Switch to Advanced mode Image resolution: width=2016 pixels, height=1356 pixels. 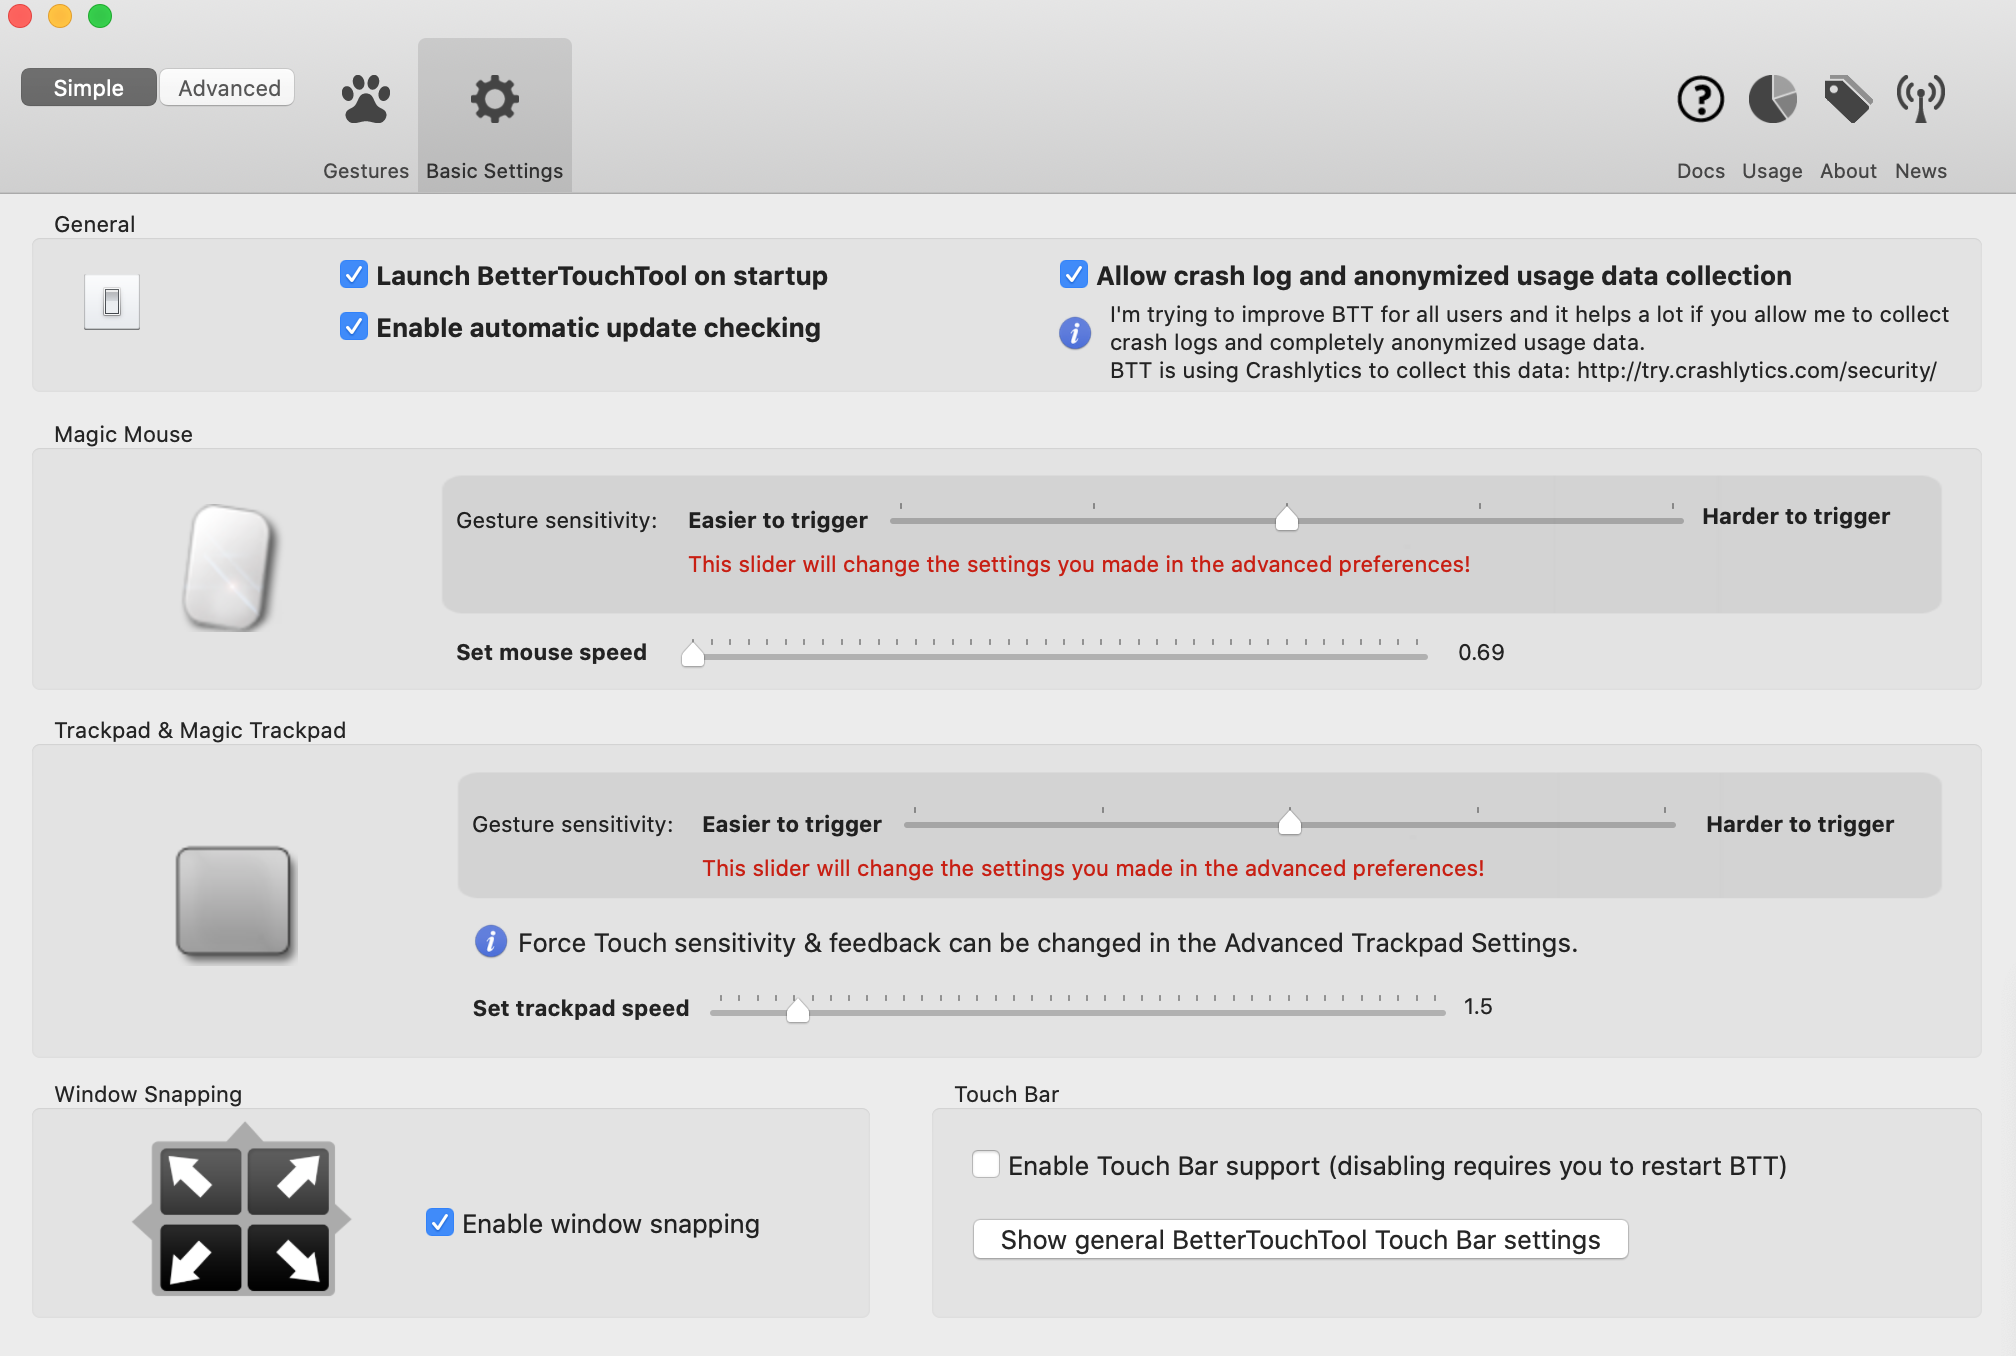pos(229,88)
